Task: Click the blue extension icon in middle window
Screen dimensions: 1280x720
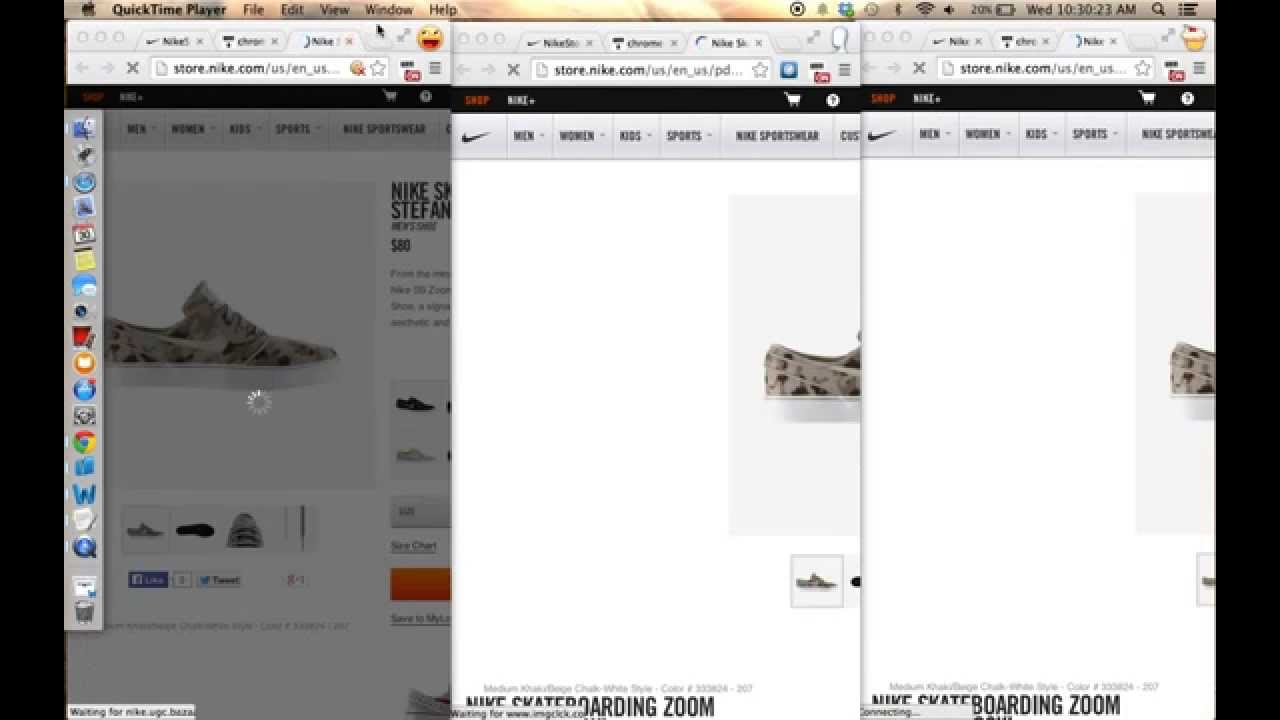Action: click(789, 70)
